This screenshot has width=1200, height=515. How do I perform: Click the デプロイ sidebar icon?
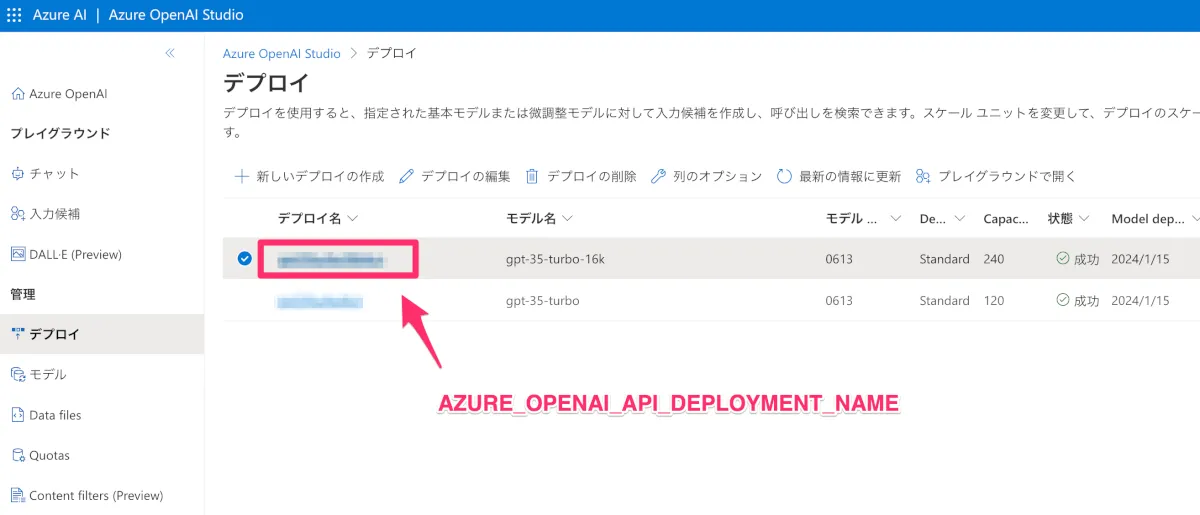(17, 334)
